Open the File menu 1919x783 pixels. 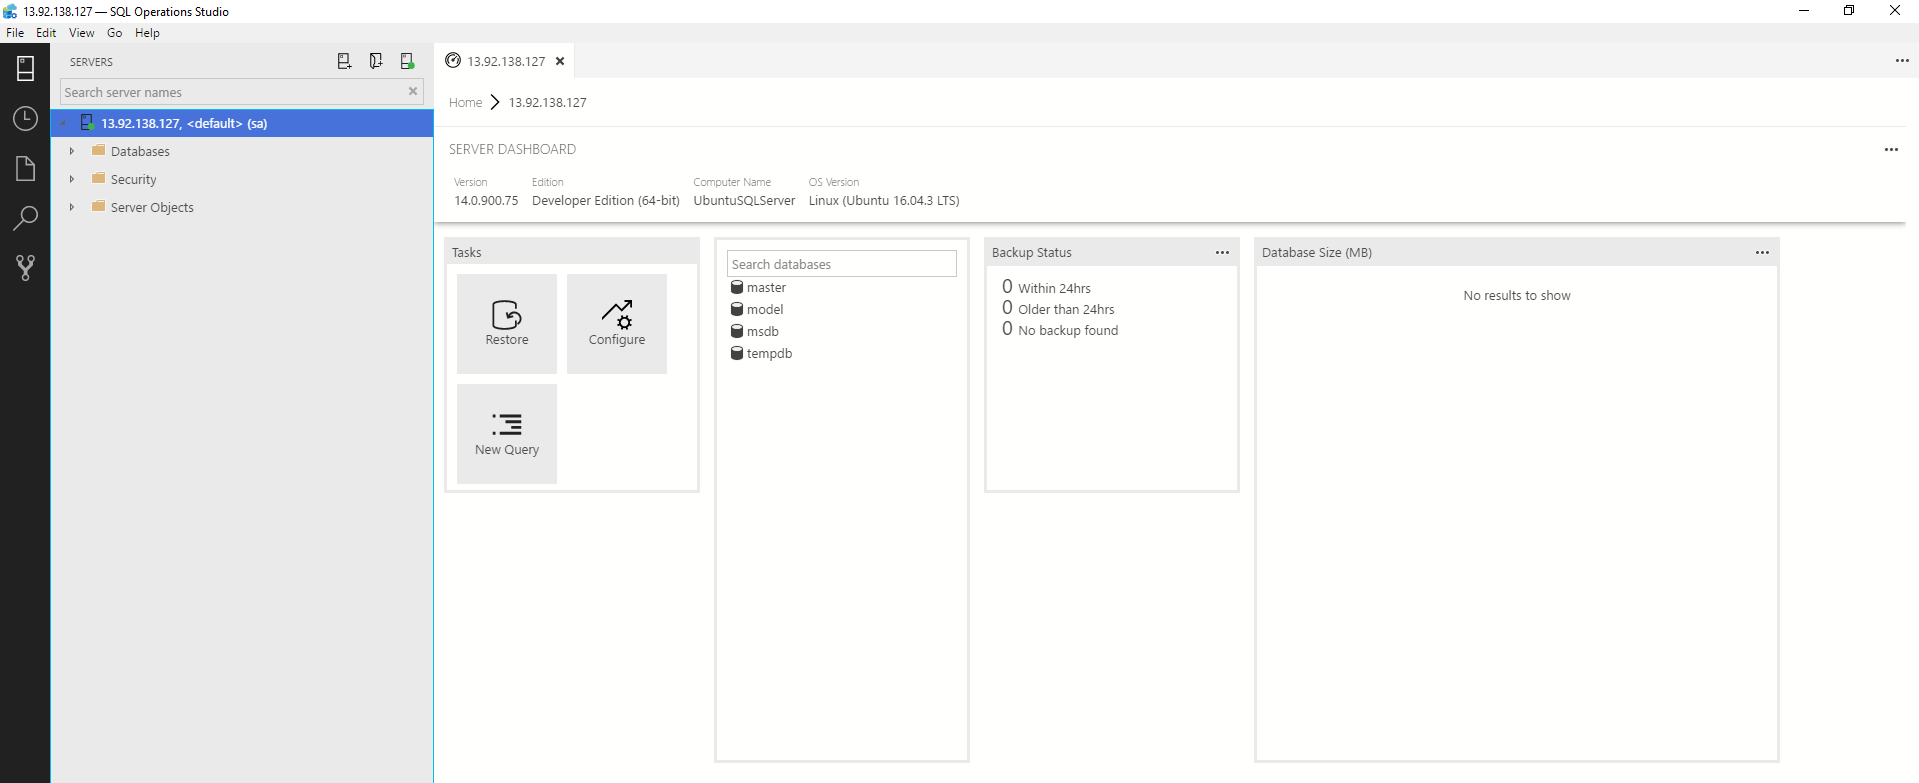15,33
